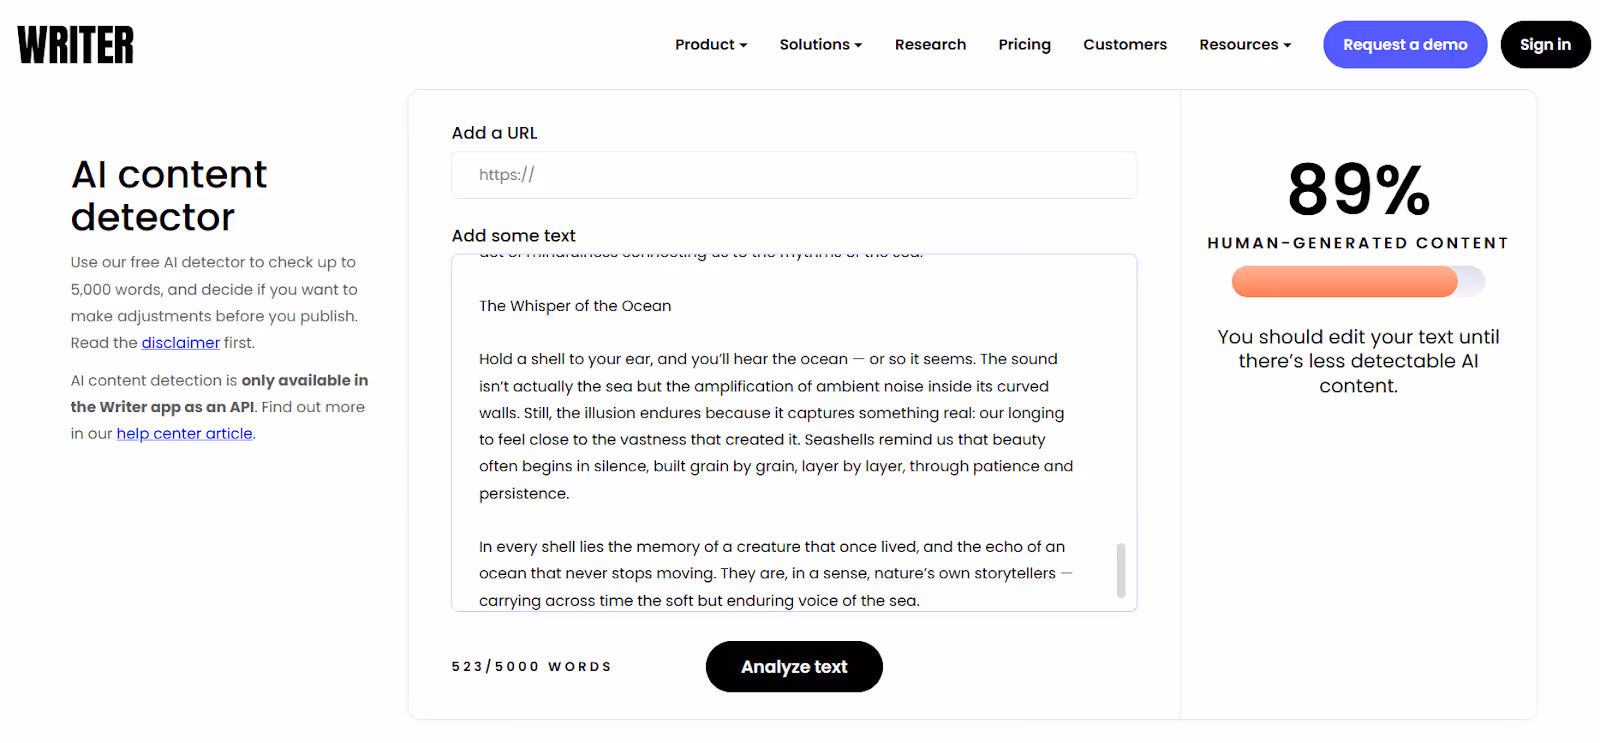1600x743 pixels.
Task: Select the 'The Whisper of the Ocean' title text
Action: tap(575, 305)
